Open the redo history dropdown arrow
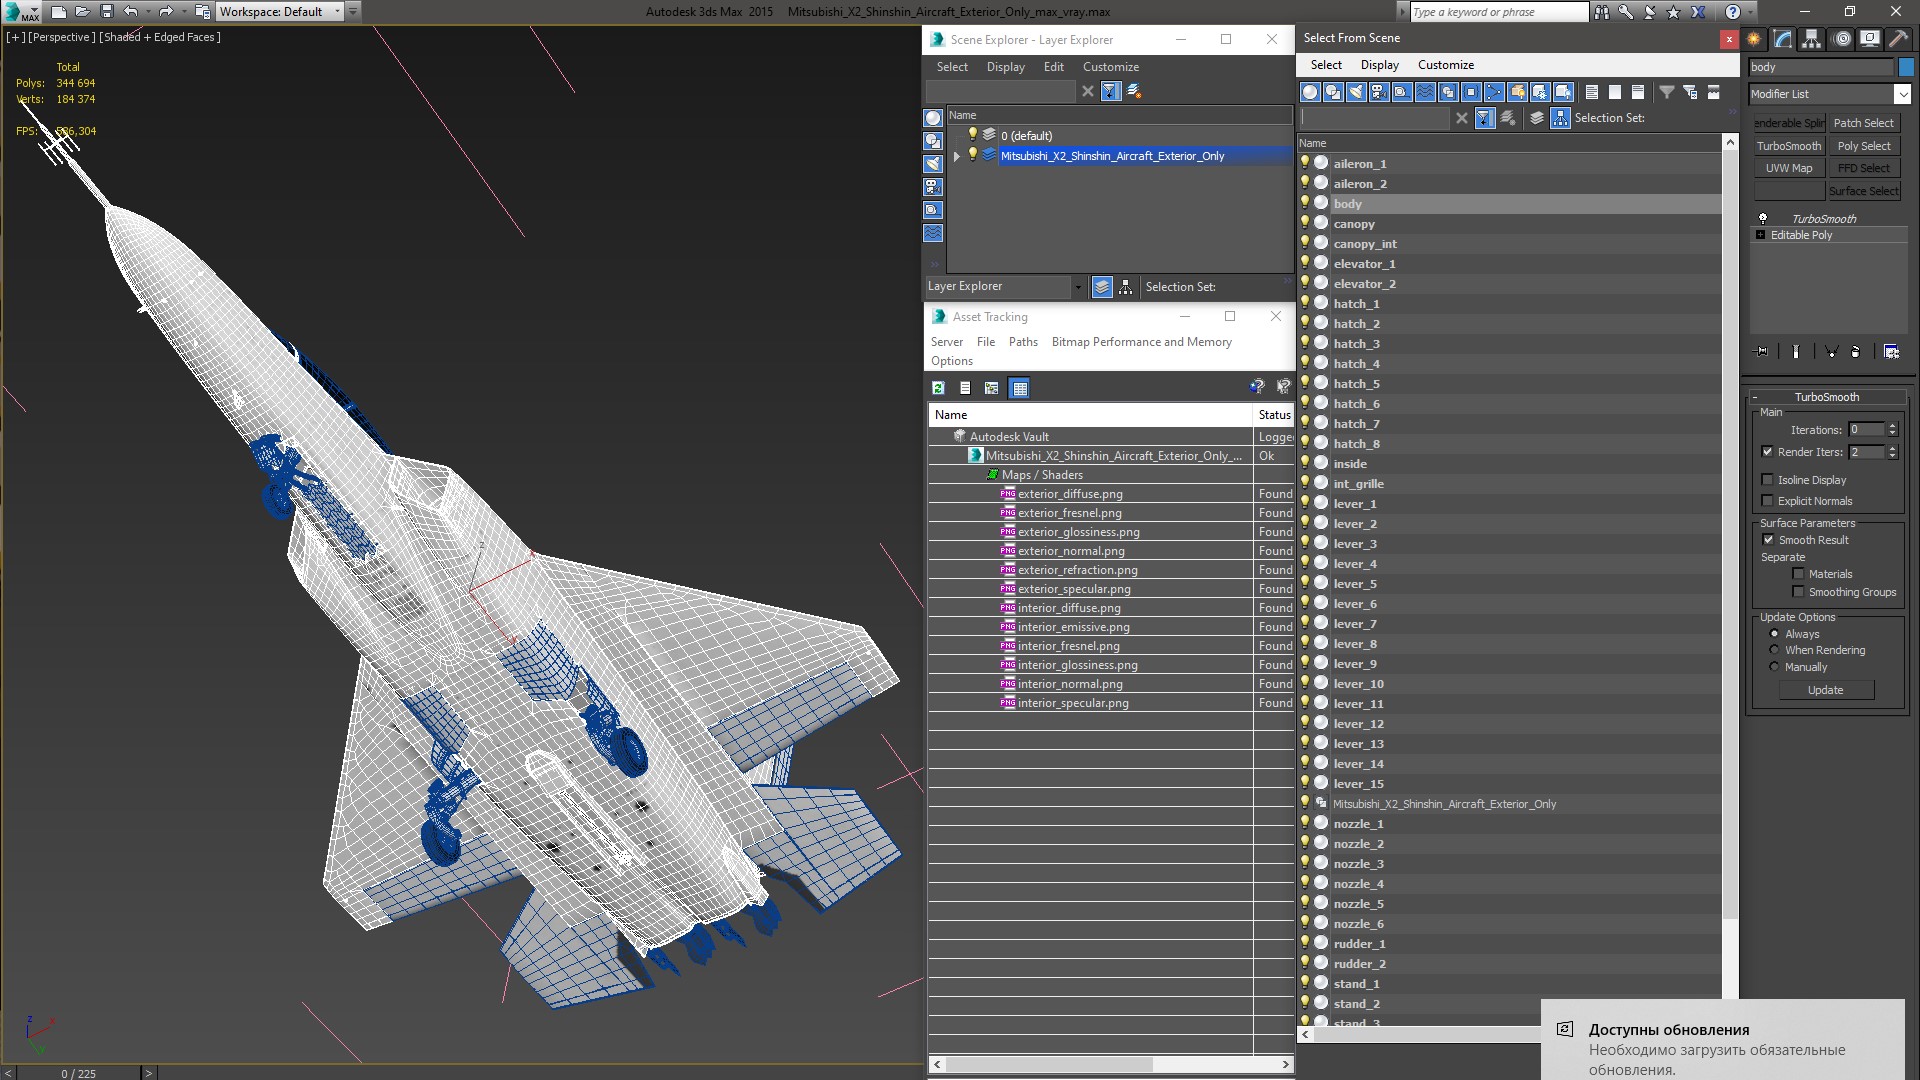Viewport: 1920px width, 1080px height. [x=183, y=12]
